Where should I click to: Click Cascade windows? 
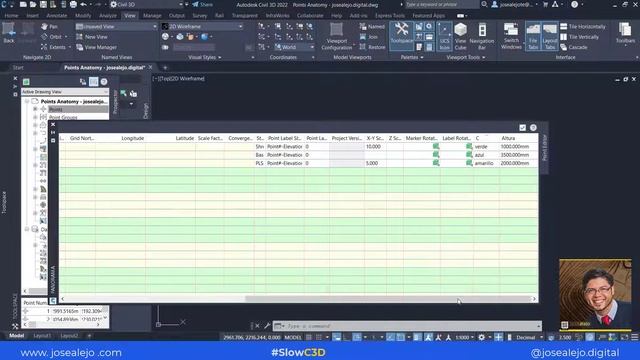pyautogui.click(x=574, y=47)
